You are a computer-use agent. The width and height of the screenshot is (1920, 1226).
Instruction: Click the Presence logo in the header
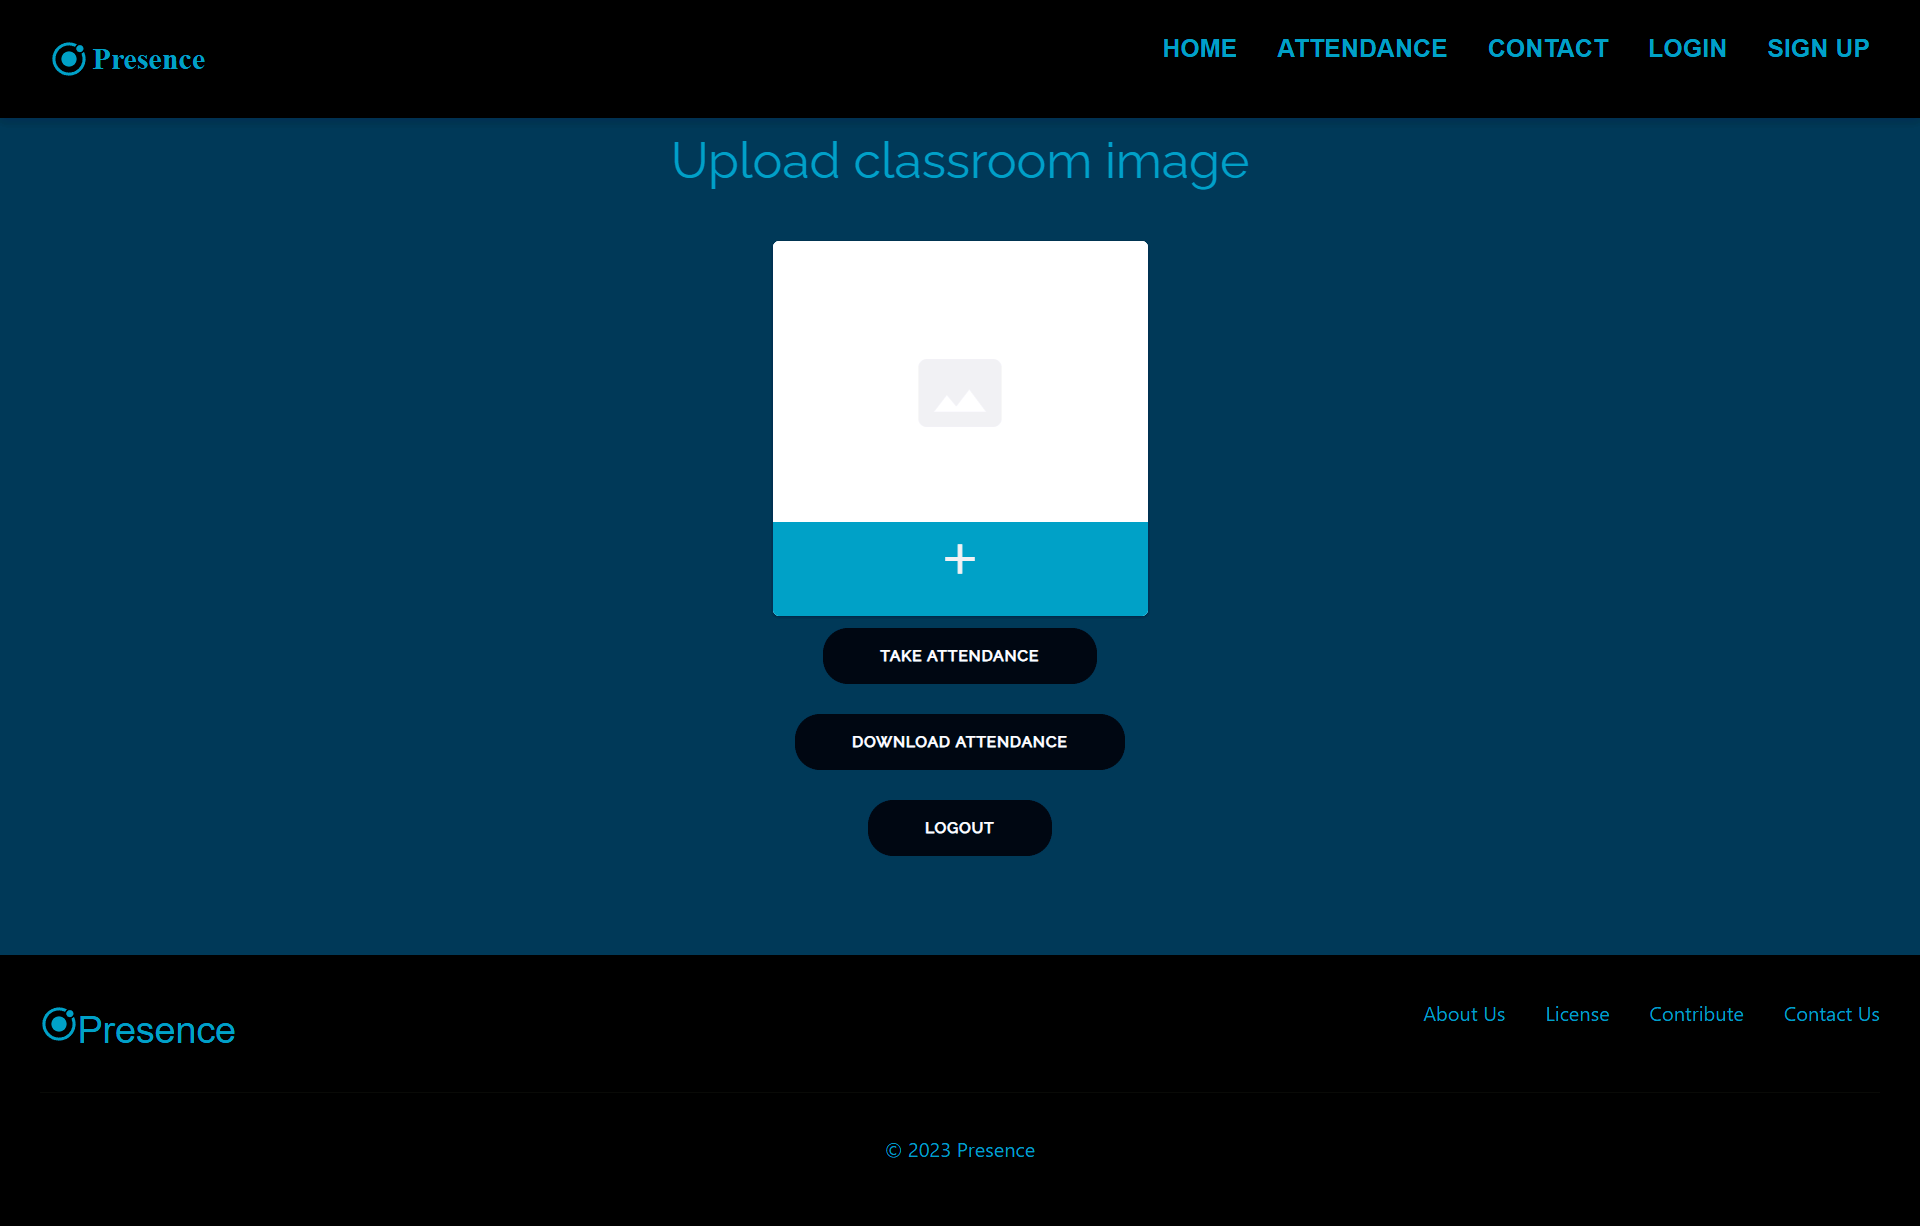pos(129,59)
